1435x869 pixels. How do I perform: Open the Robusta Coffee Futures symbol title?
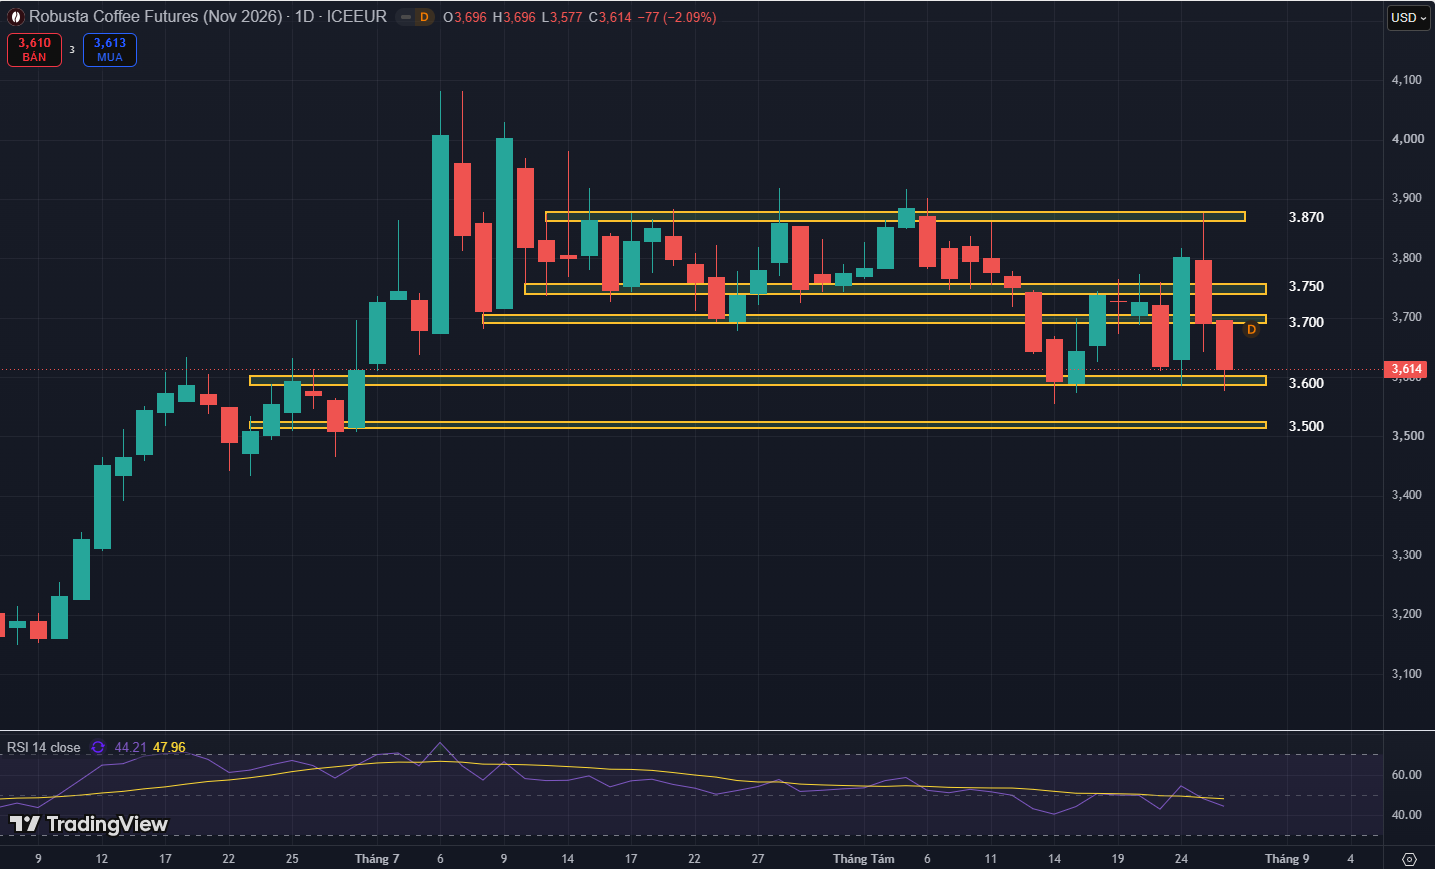pyautogui.click(x=208, y=17)
